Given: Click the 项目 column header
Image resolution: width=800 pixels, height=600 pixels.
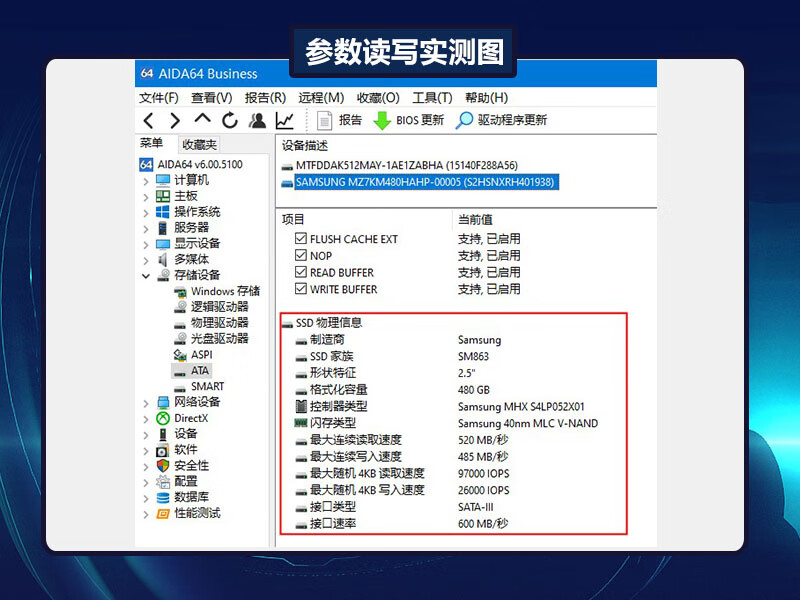Looking at the screenshot, I should (293, 219).
